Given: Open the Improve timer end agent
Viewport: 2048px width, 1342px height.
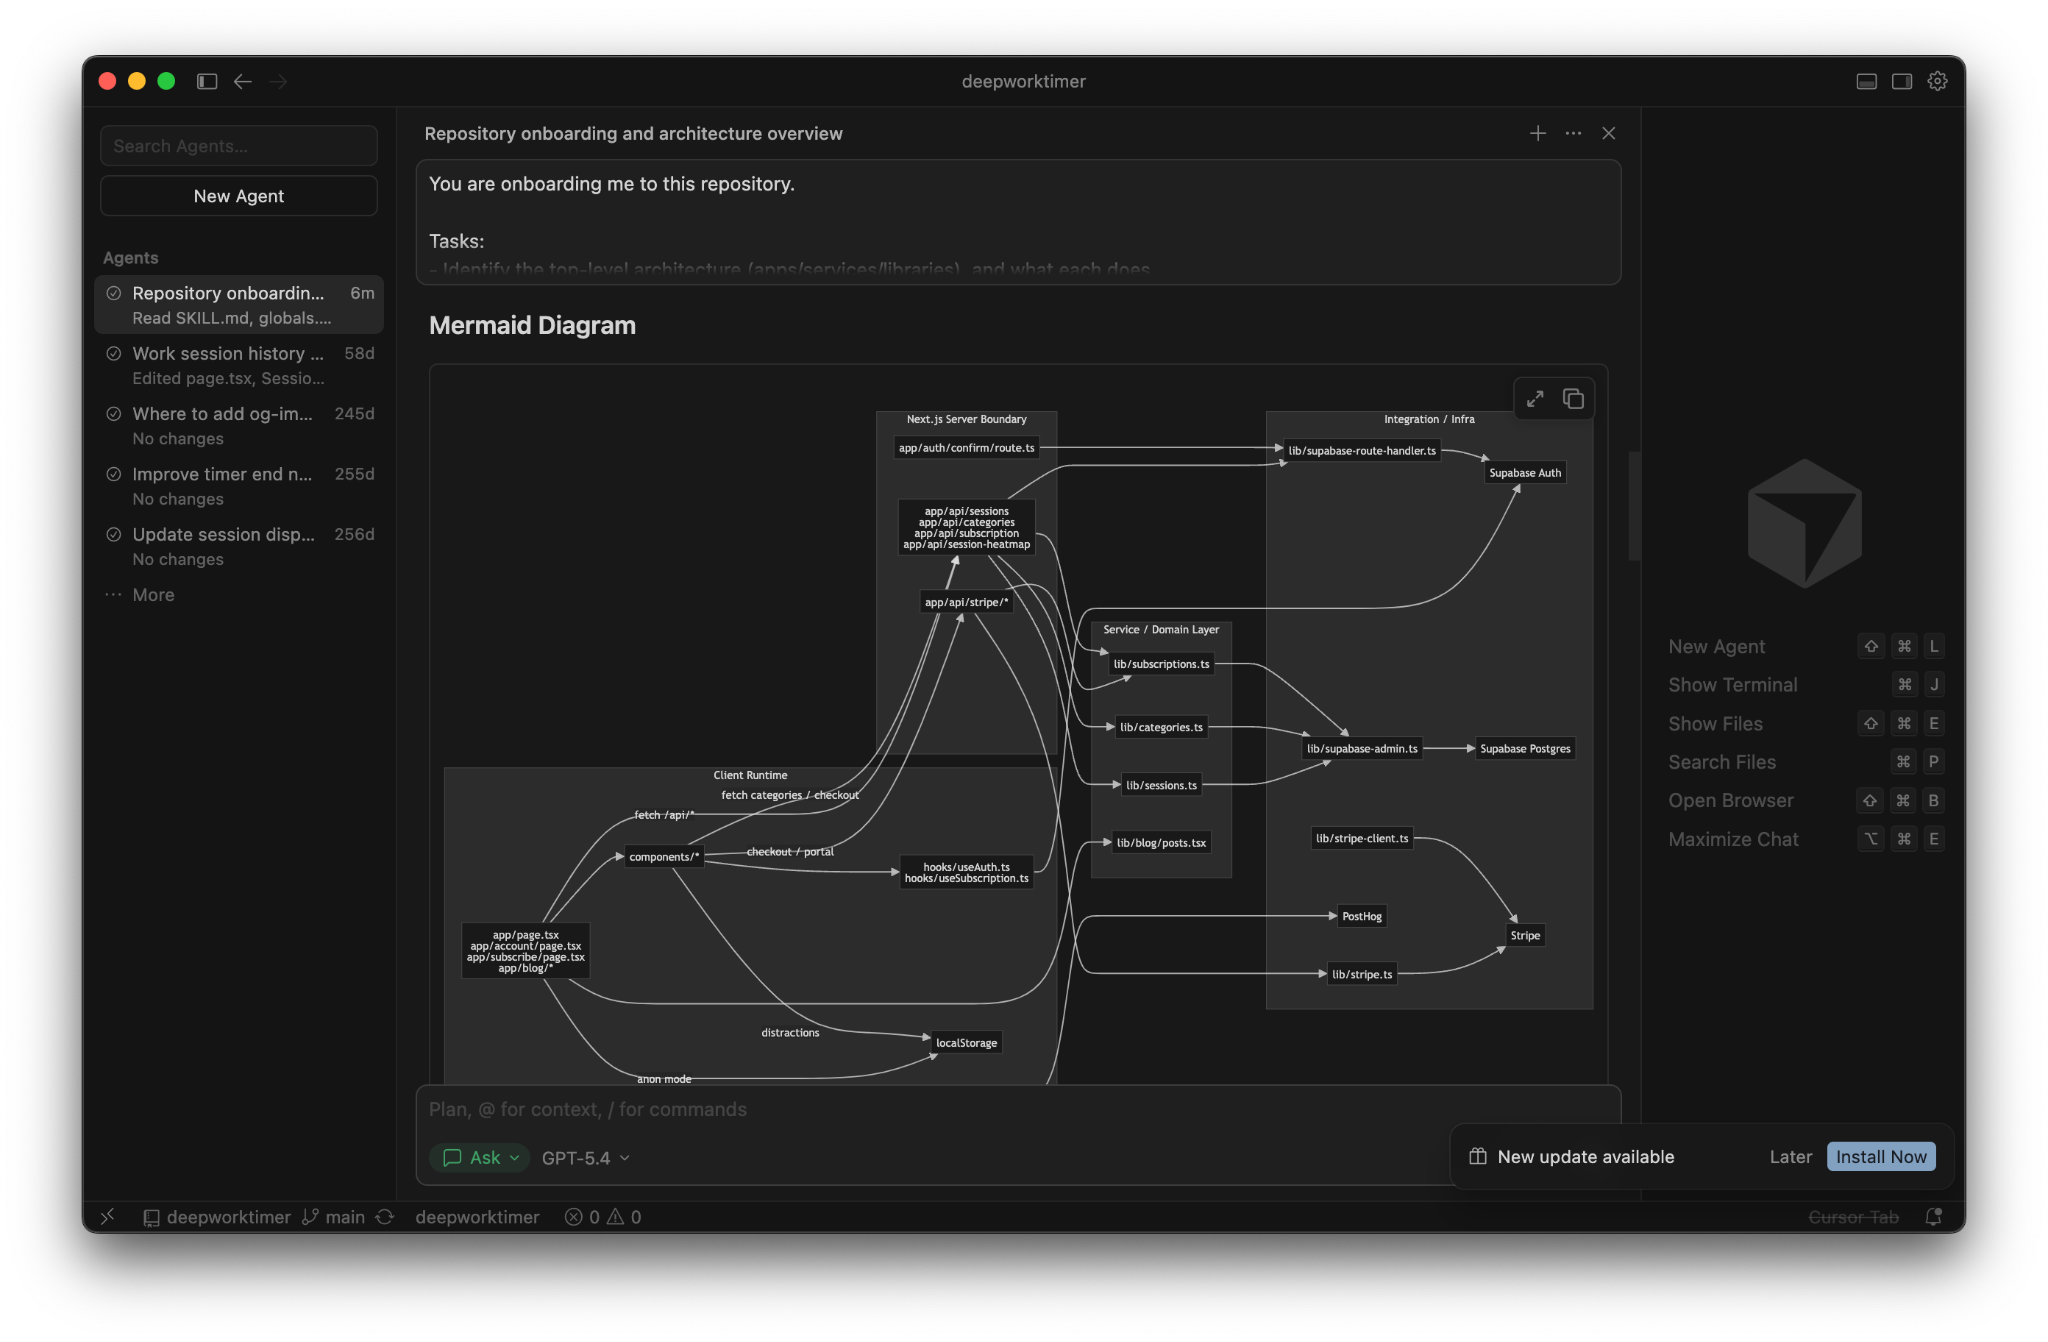Looking at the screenshot, I should 239,486.
